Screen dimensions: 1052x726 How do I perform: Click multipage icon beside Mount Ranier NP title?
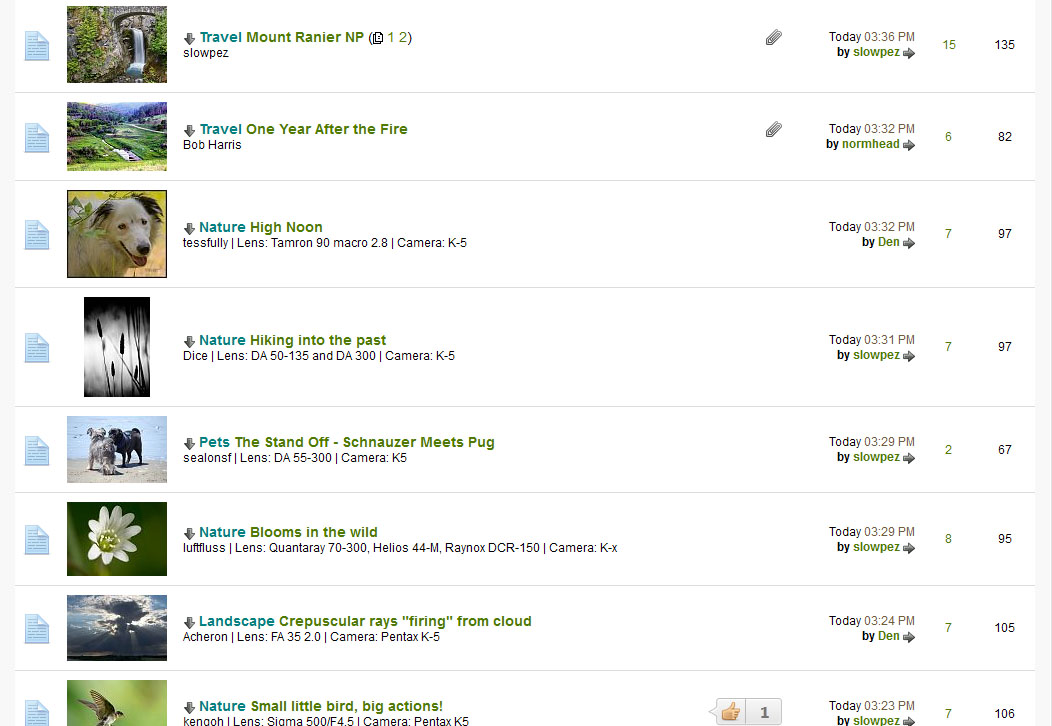(x=377, y=39)
